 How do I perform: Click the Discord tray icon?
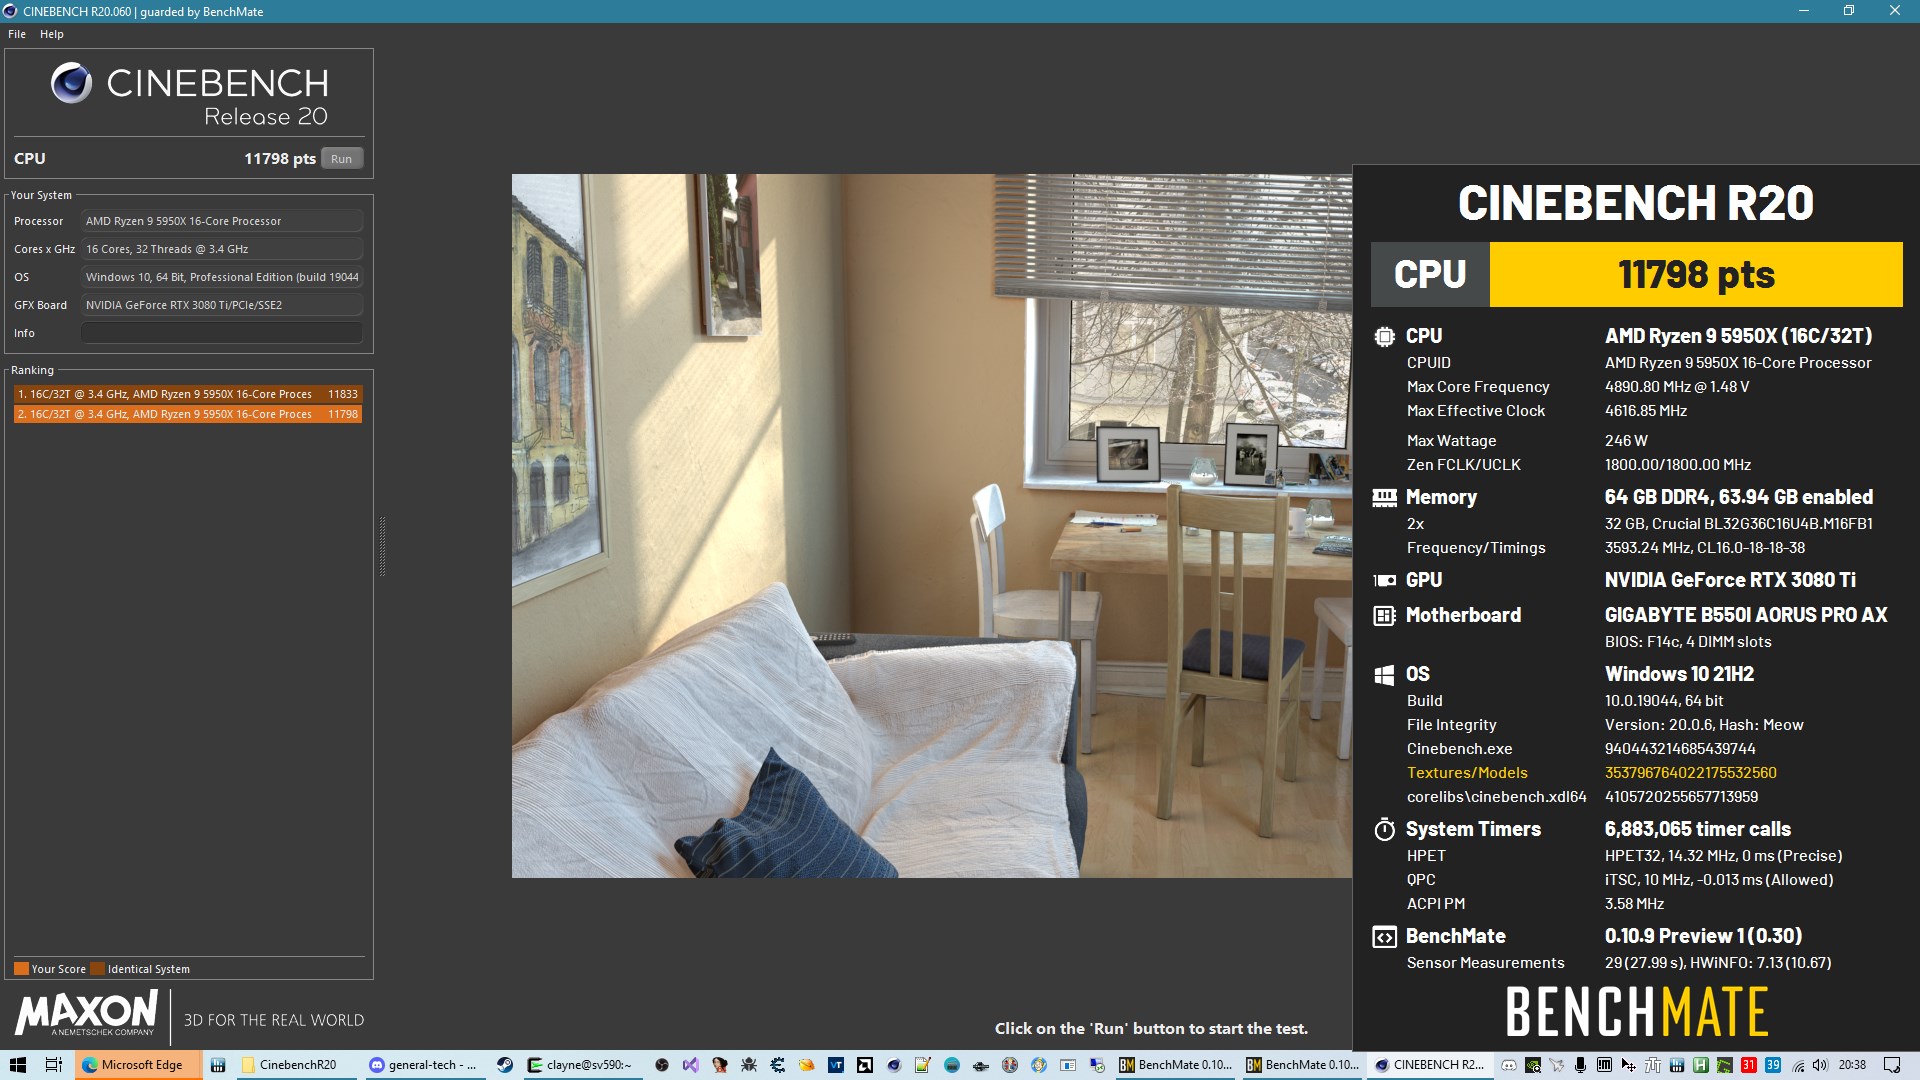(x=1509, y=1065)
